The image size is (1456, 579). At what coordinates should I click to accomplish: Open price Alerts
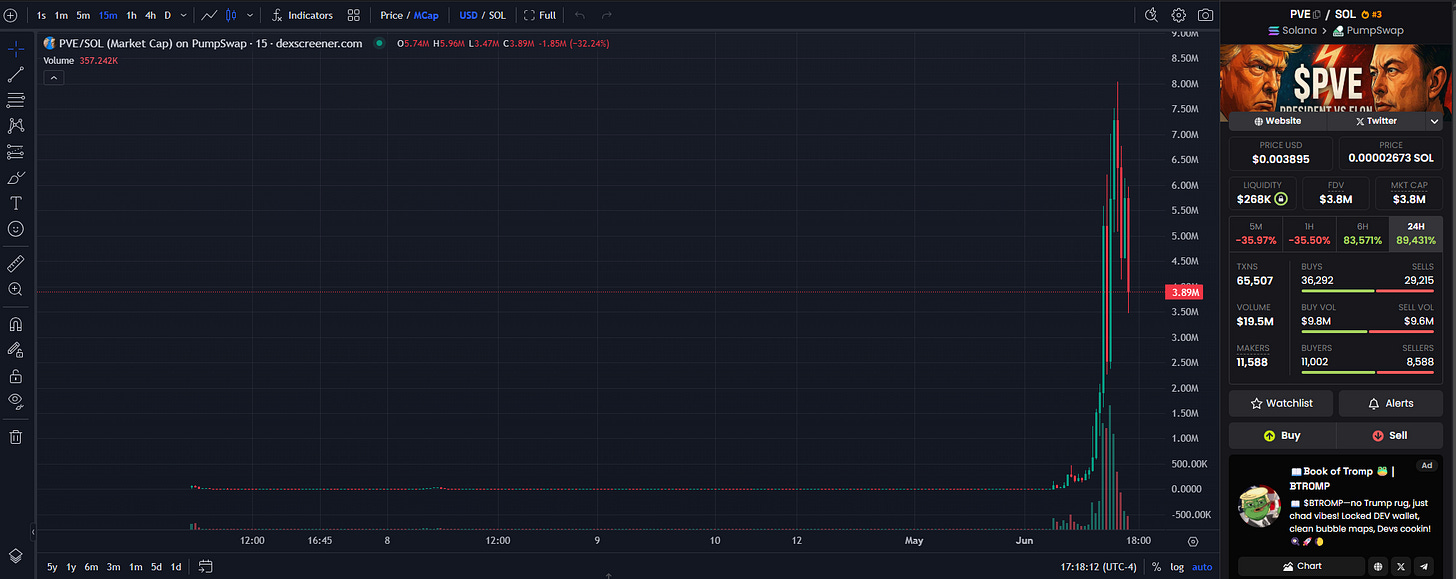coord(1391,403)
